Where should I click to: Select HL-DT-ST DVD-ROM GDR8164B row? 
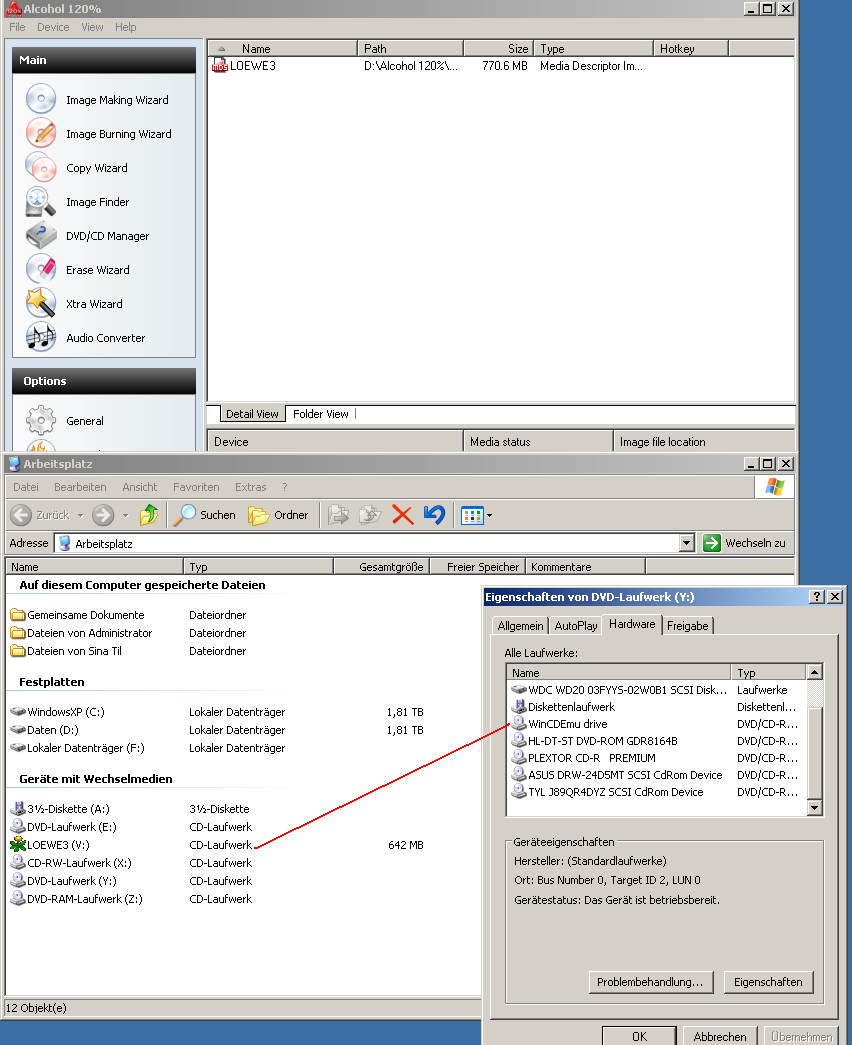point(594,740)
